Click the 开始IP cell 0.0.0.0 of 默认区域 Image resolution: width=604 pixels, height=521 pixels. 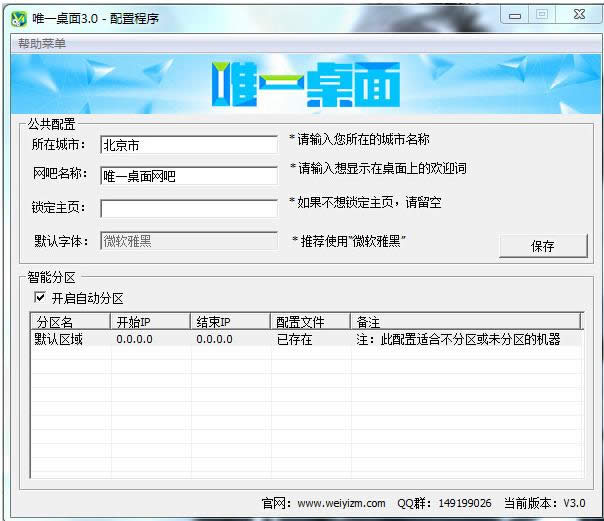[x=134, y=339]
